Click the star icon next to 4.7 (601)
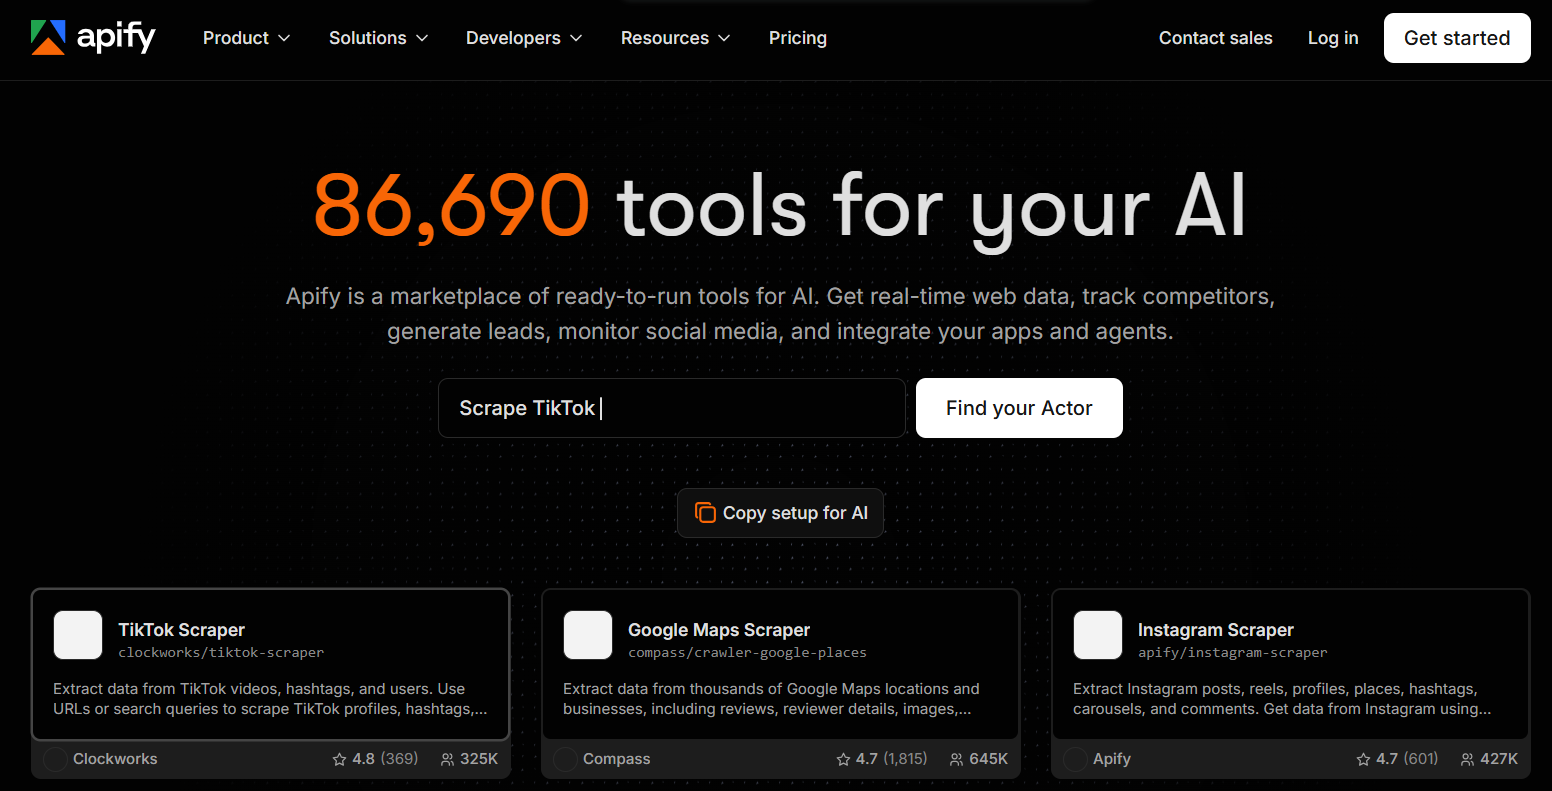The width and height of the screenshot is (1552, 791). click(x=1363, y=759)
